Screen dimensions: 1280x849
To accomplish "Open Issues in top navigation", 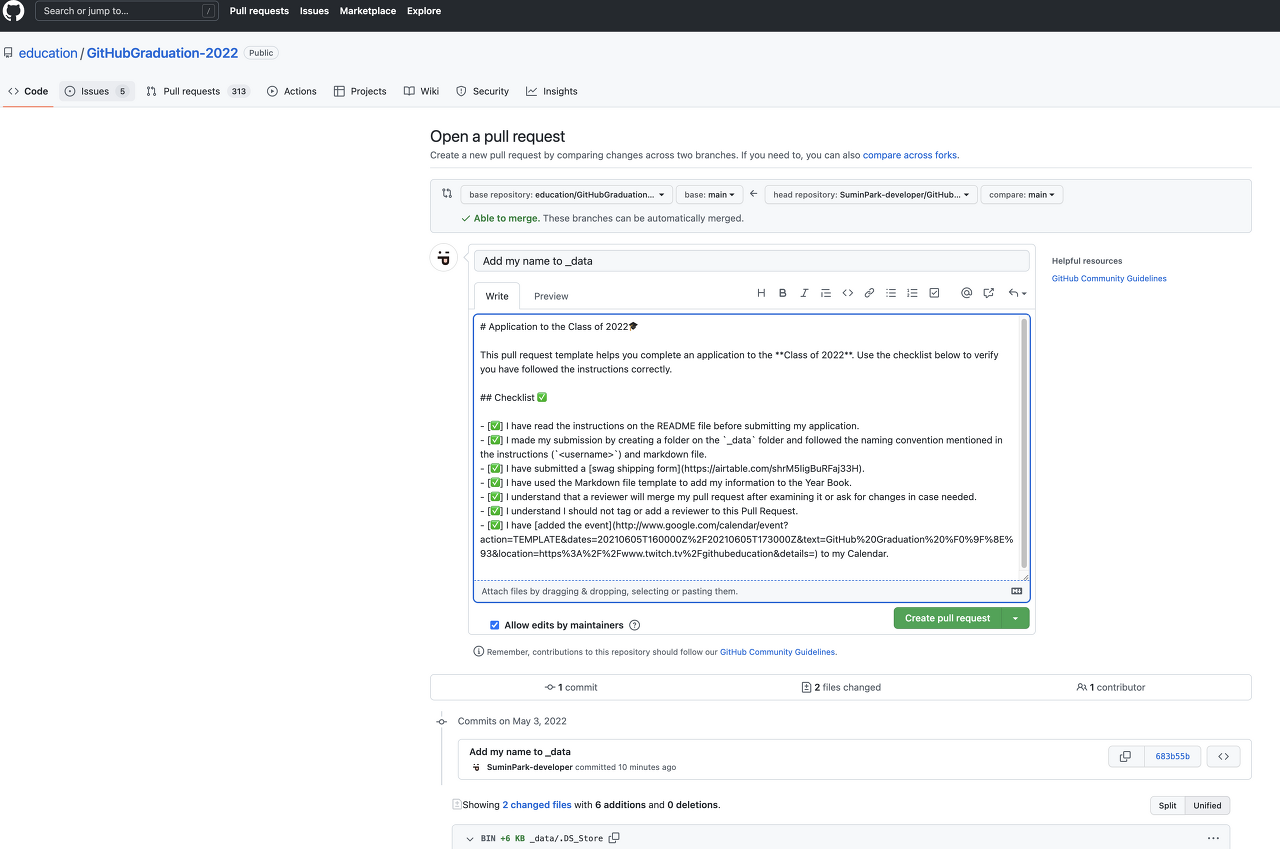I will coord(314,11).
